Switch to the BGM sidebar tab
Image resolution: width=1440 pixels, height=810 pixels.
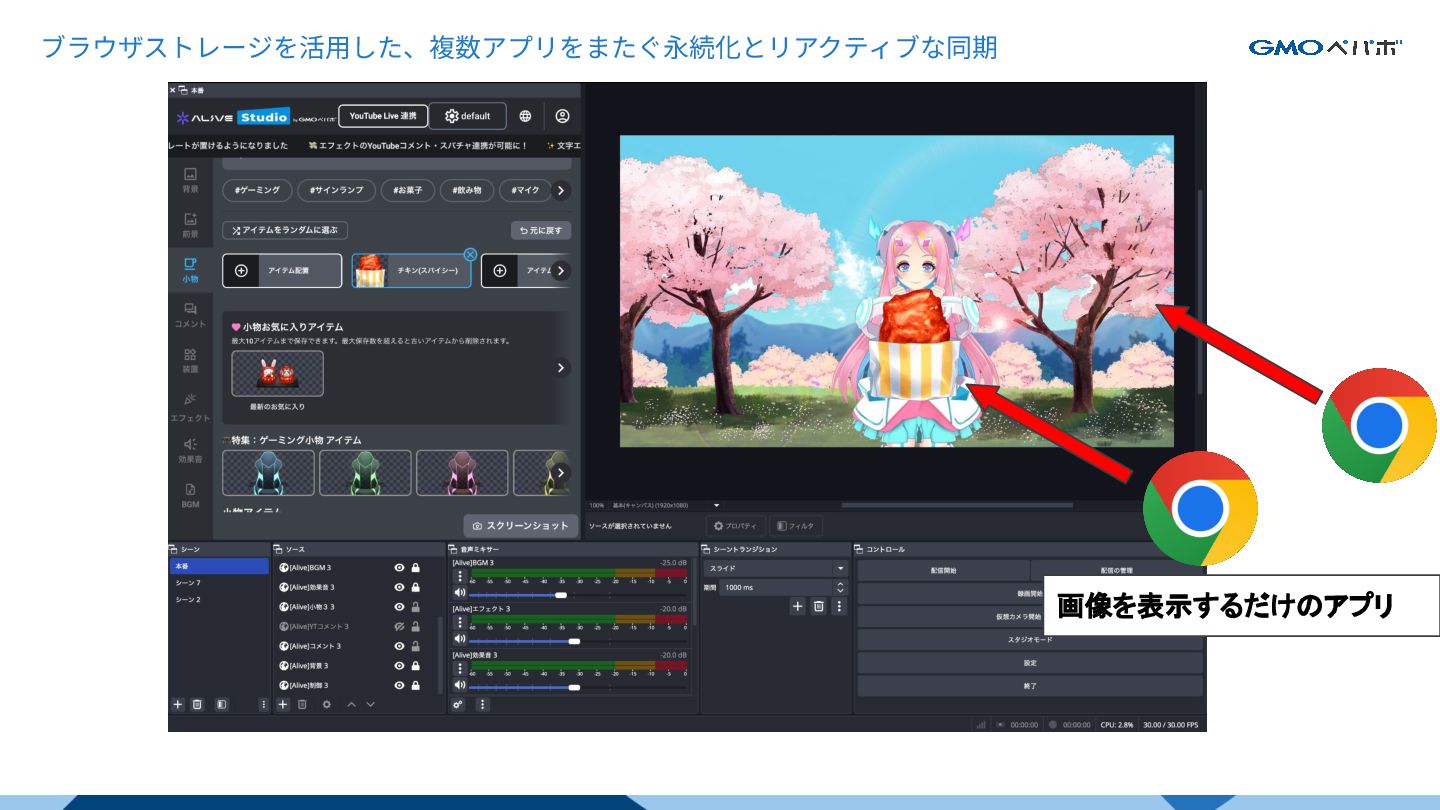tap(190, 496)
